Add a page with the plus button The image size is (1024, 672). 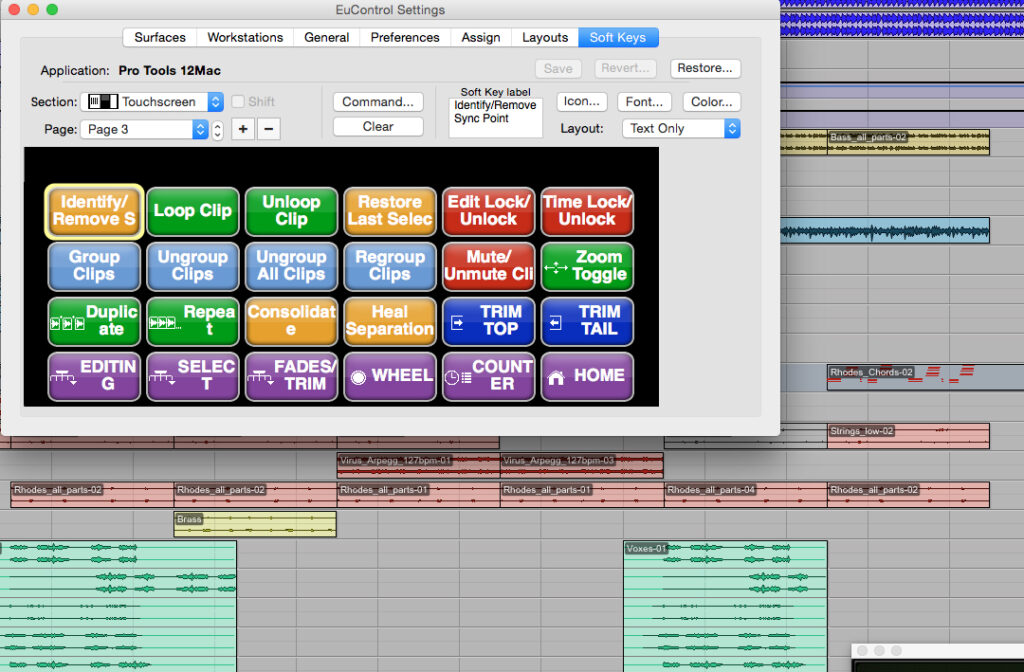[243, 129]
